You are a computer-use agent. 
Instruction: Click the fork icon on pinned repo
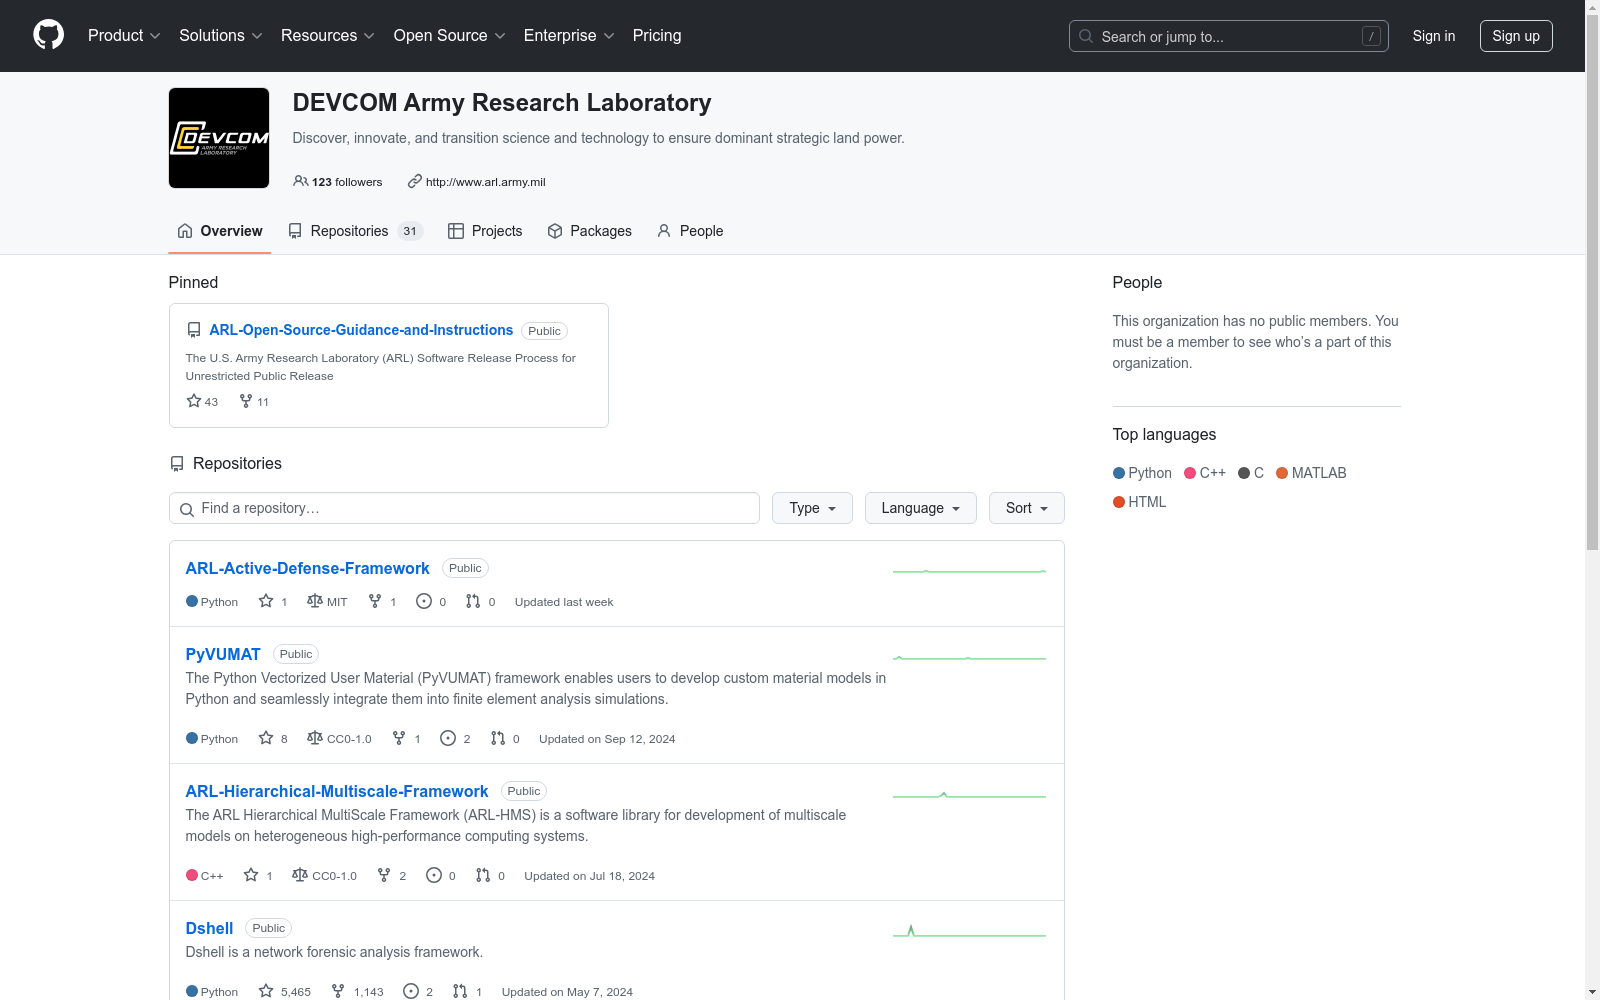coord(246,401)
